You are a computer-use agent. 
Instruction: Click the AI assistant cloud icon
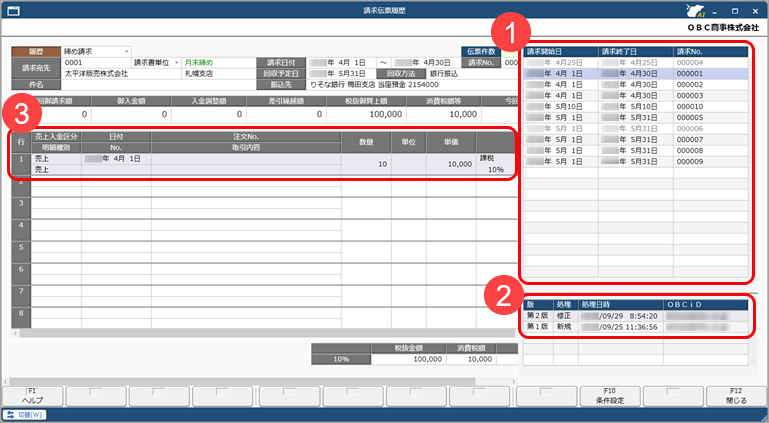pyautogui.click(x=695, y=11)
